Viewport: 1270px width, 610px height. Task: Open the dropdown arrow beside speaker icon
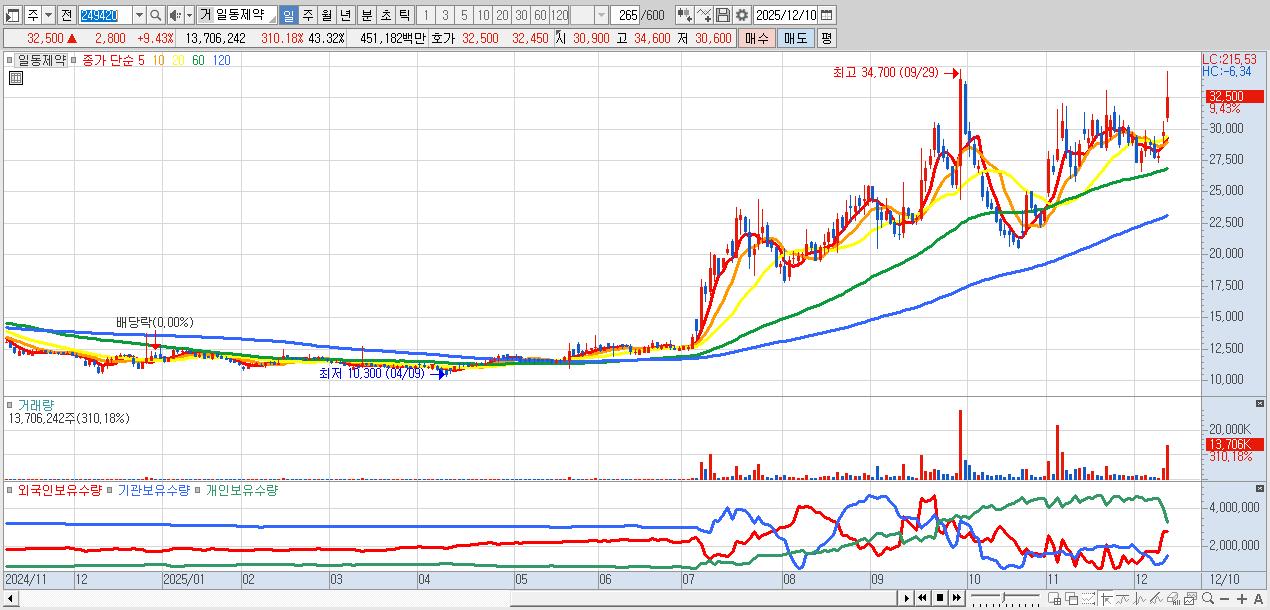pos(189,15)
